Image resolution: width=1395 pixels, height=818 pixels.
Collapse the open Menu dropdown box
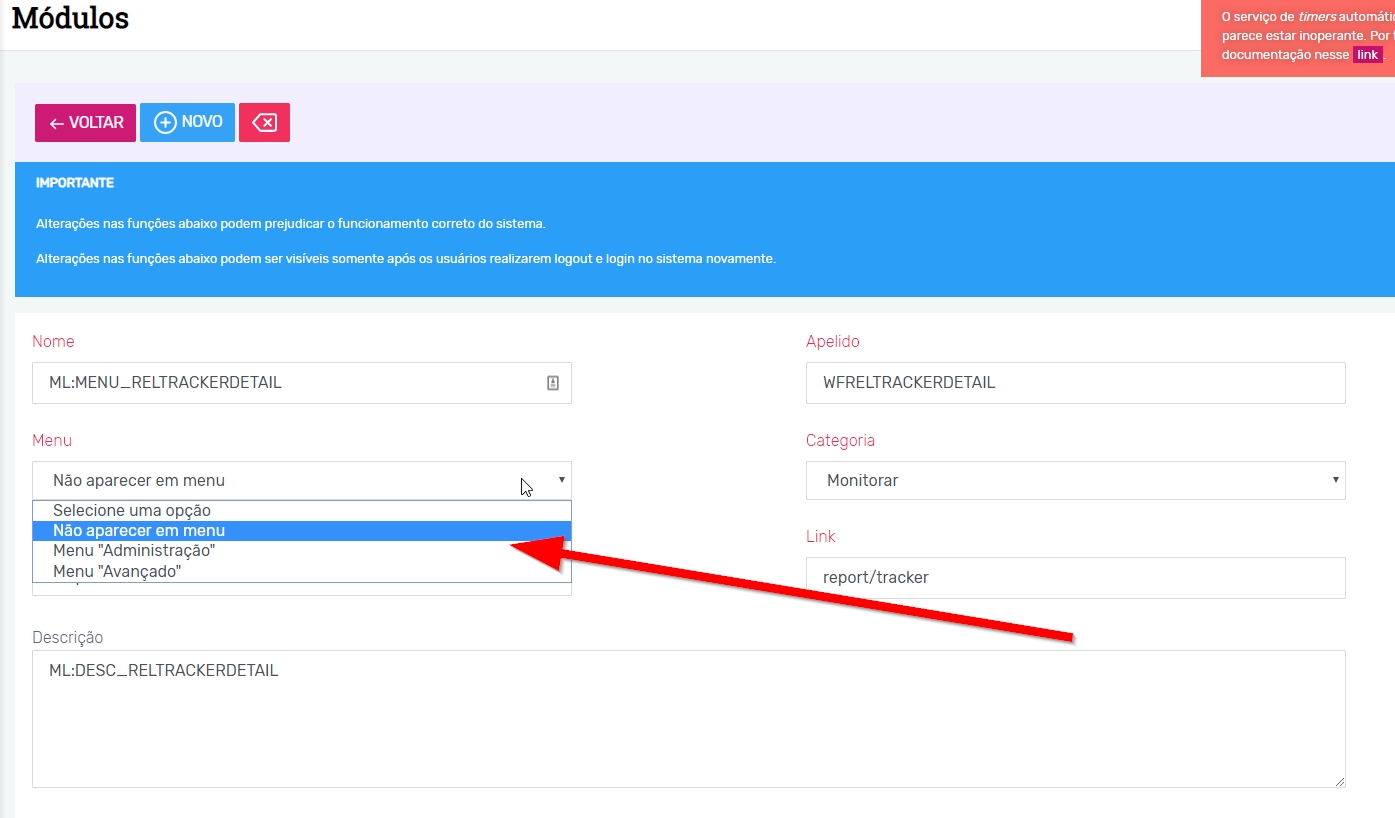tap(300, 481)
